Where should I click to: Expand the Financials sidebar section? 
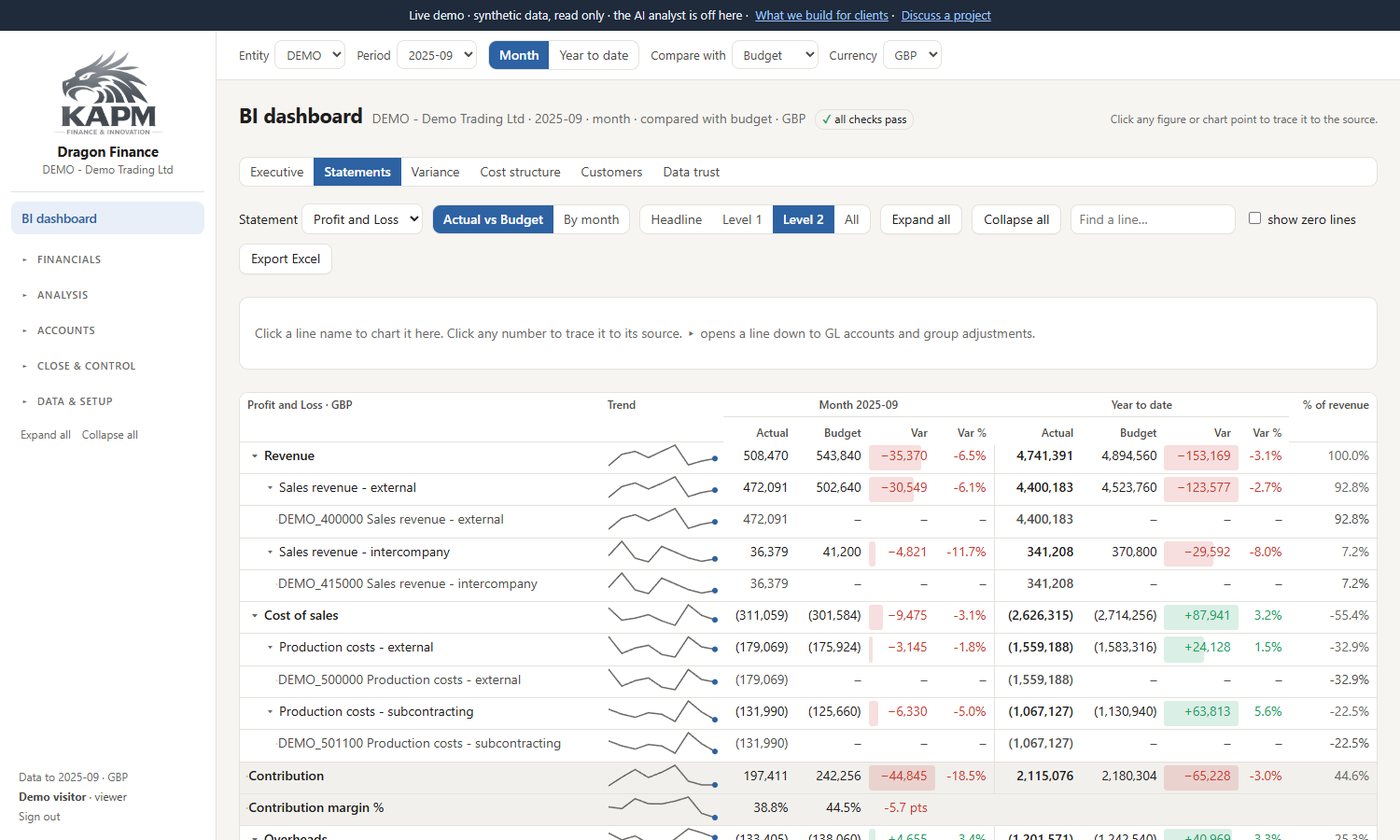pyautogui.click(x=108, y=259)
